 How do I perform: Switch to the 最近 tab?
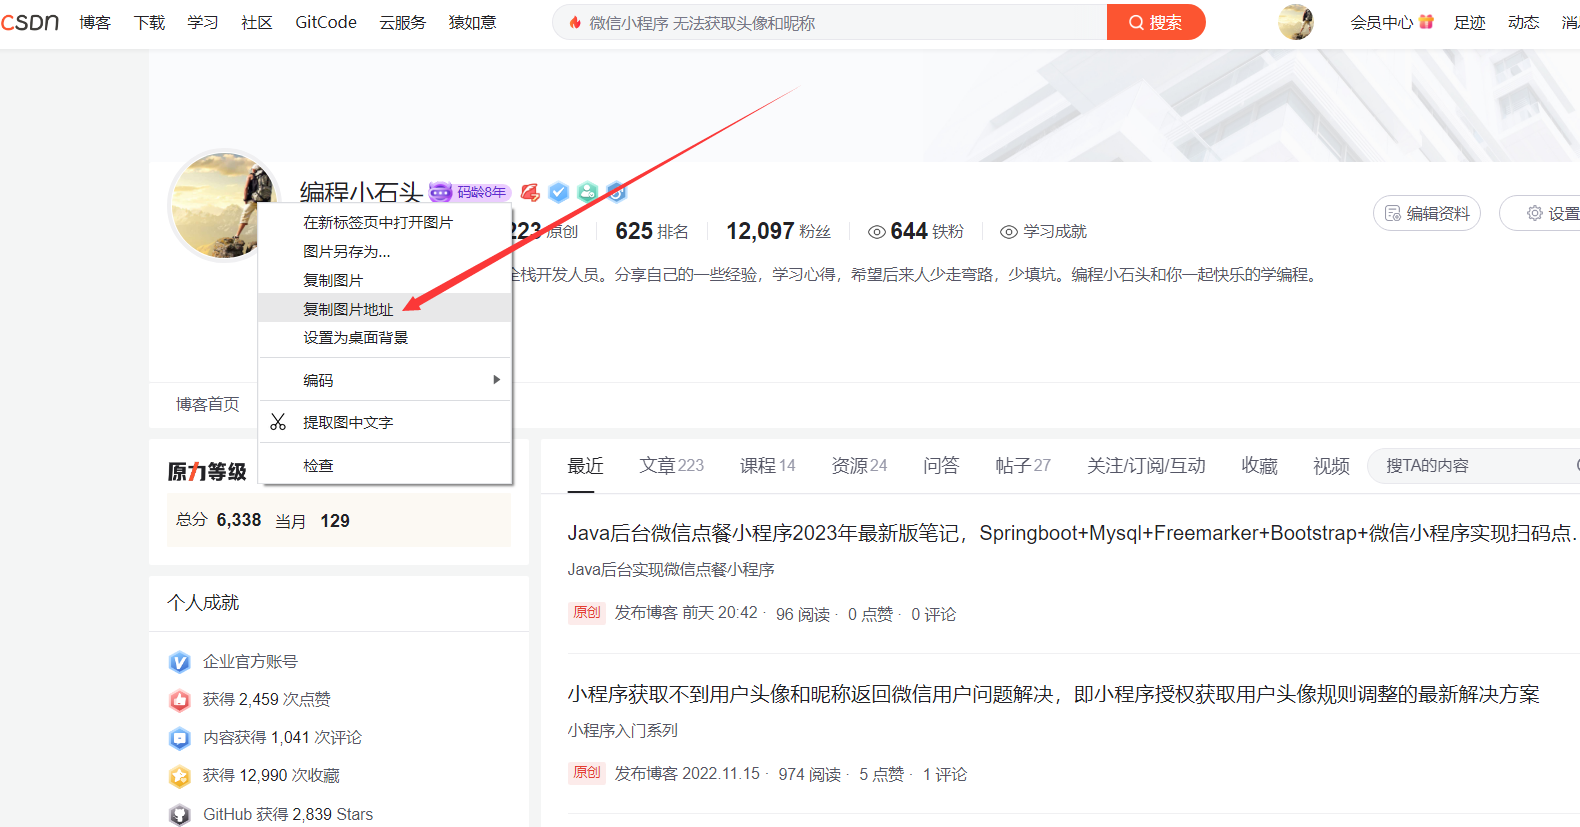click(x=586, y=465)
